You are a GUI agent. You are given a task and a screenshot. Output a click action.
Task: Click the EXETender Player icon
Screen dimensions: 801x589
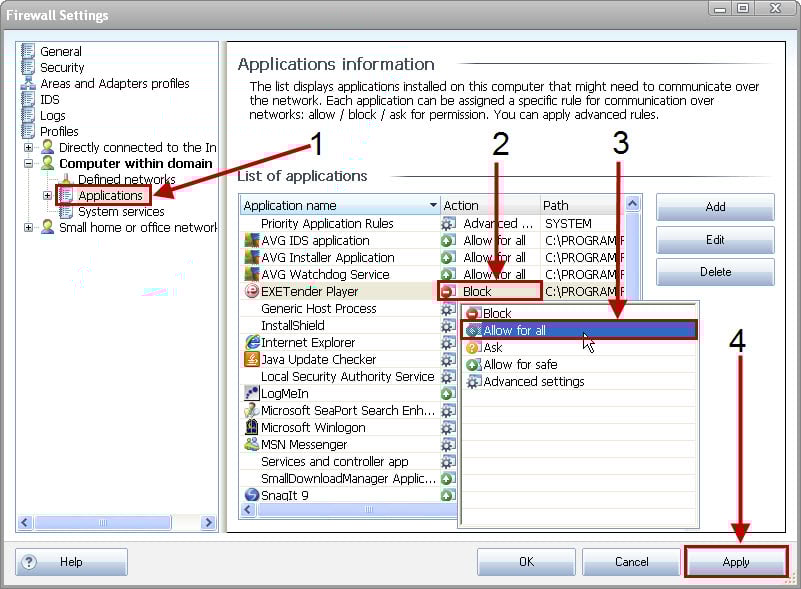click(x=252, y=291)
